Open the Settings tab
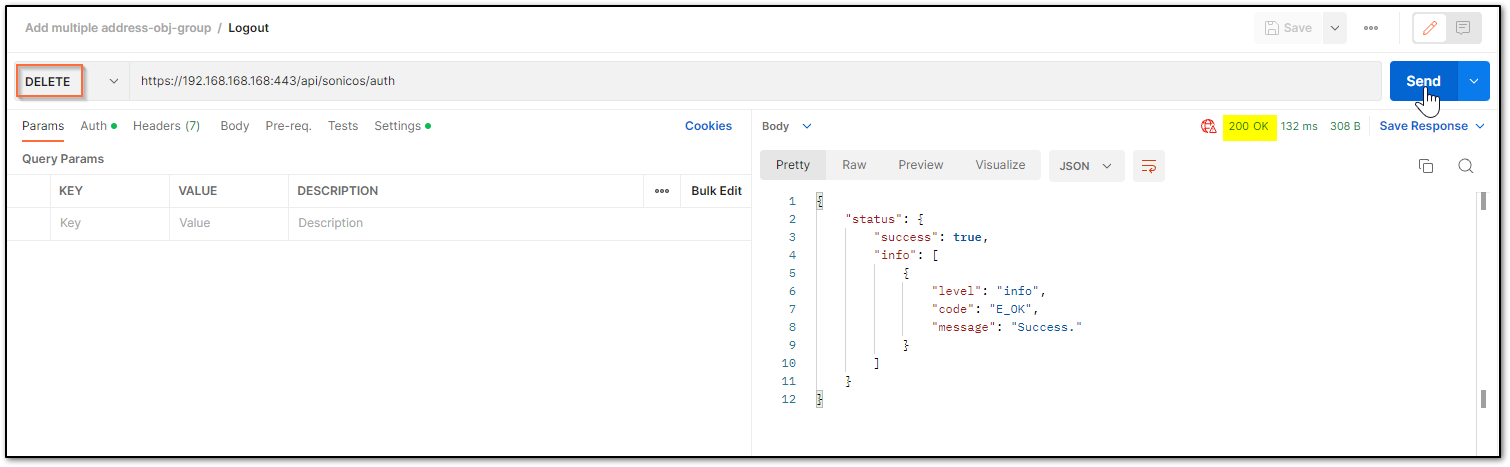Screen dimensions: 1510x467 [x=402, y=126]
